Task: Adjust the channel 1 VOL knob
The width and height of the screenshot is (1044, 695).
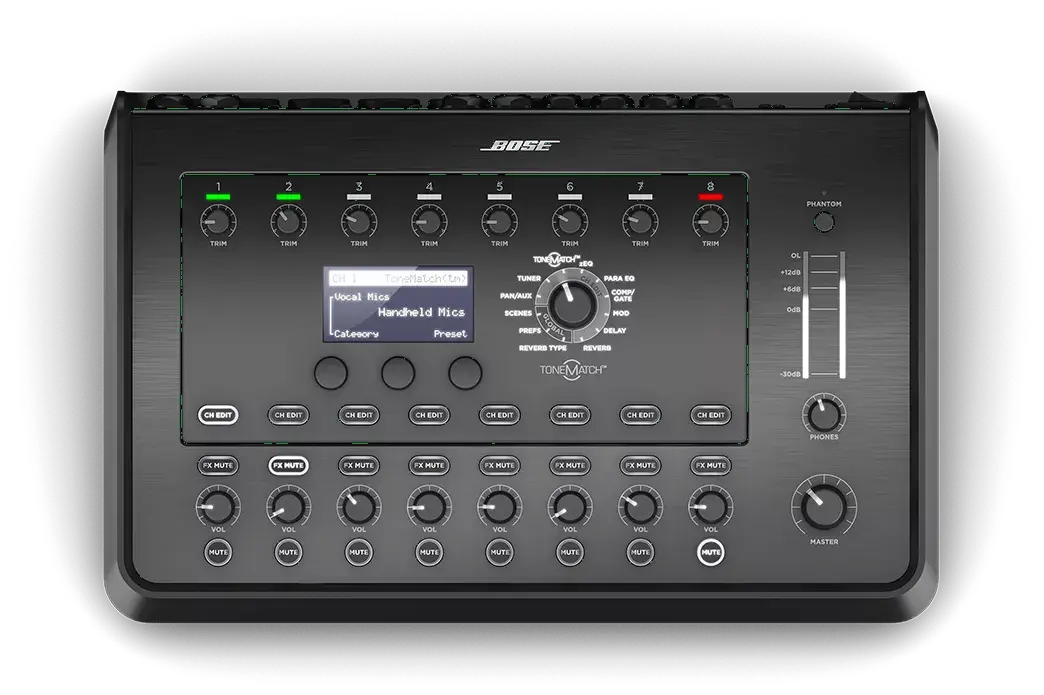Action: point(218,507)
